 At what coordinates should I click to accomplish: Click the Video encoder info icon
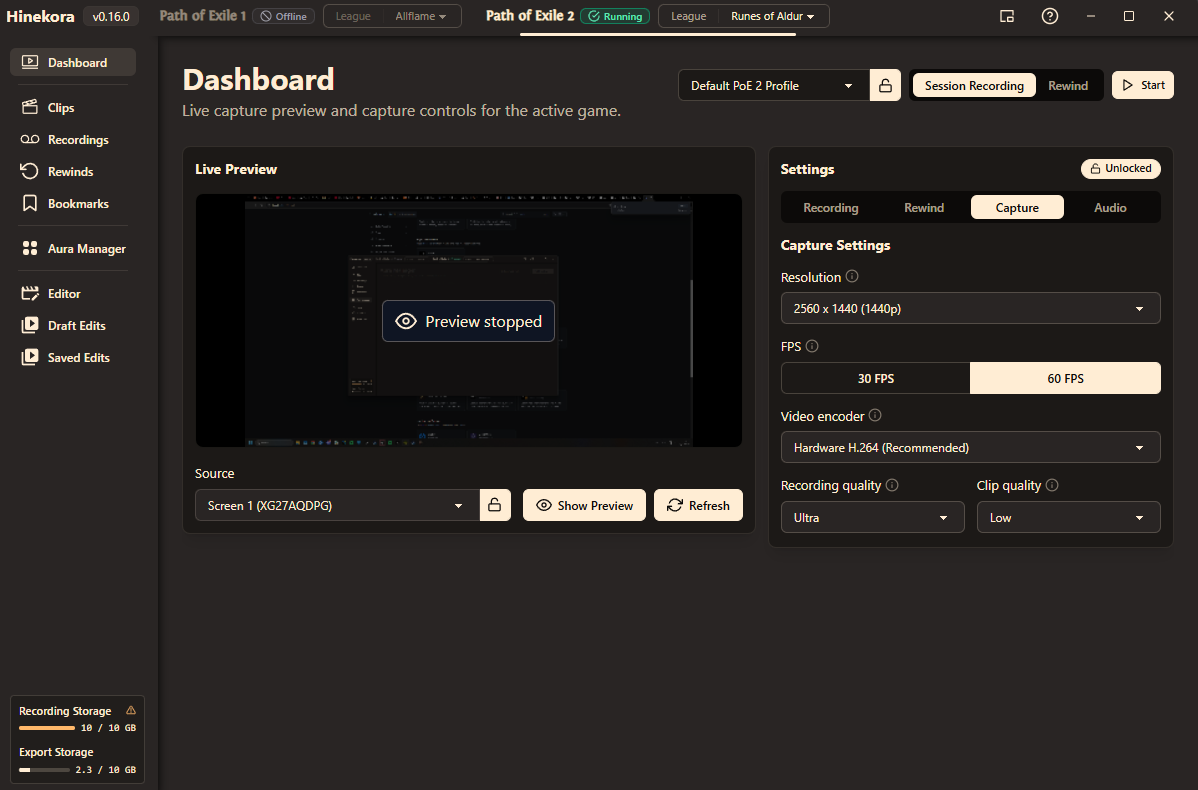coord(875,416)
